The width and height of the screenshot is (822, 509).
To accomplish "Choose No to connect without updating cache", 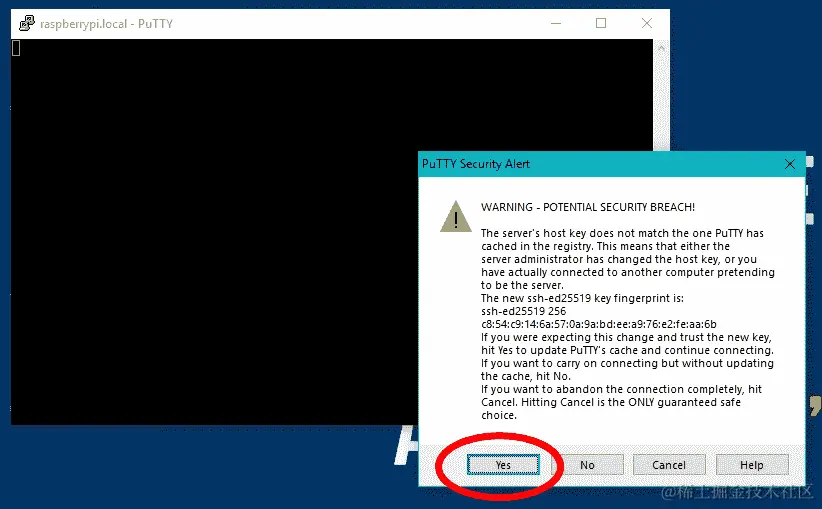I will pyautogui.click(x=587, y=465).
